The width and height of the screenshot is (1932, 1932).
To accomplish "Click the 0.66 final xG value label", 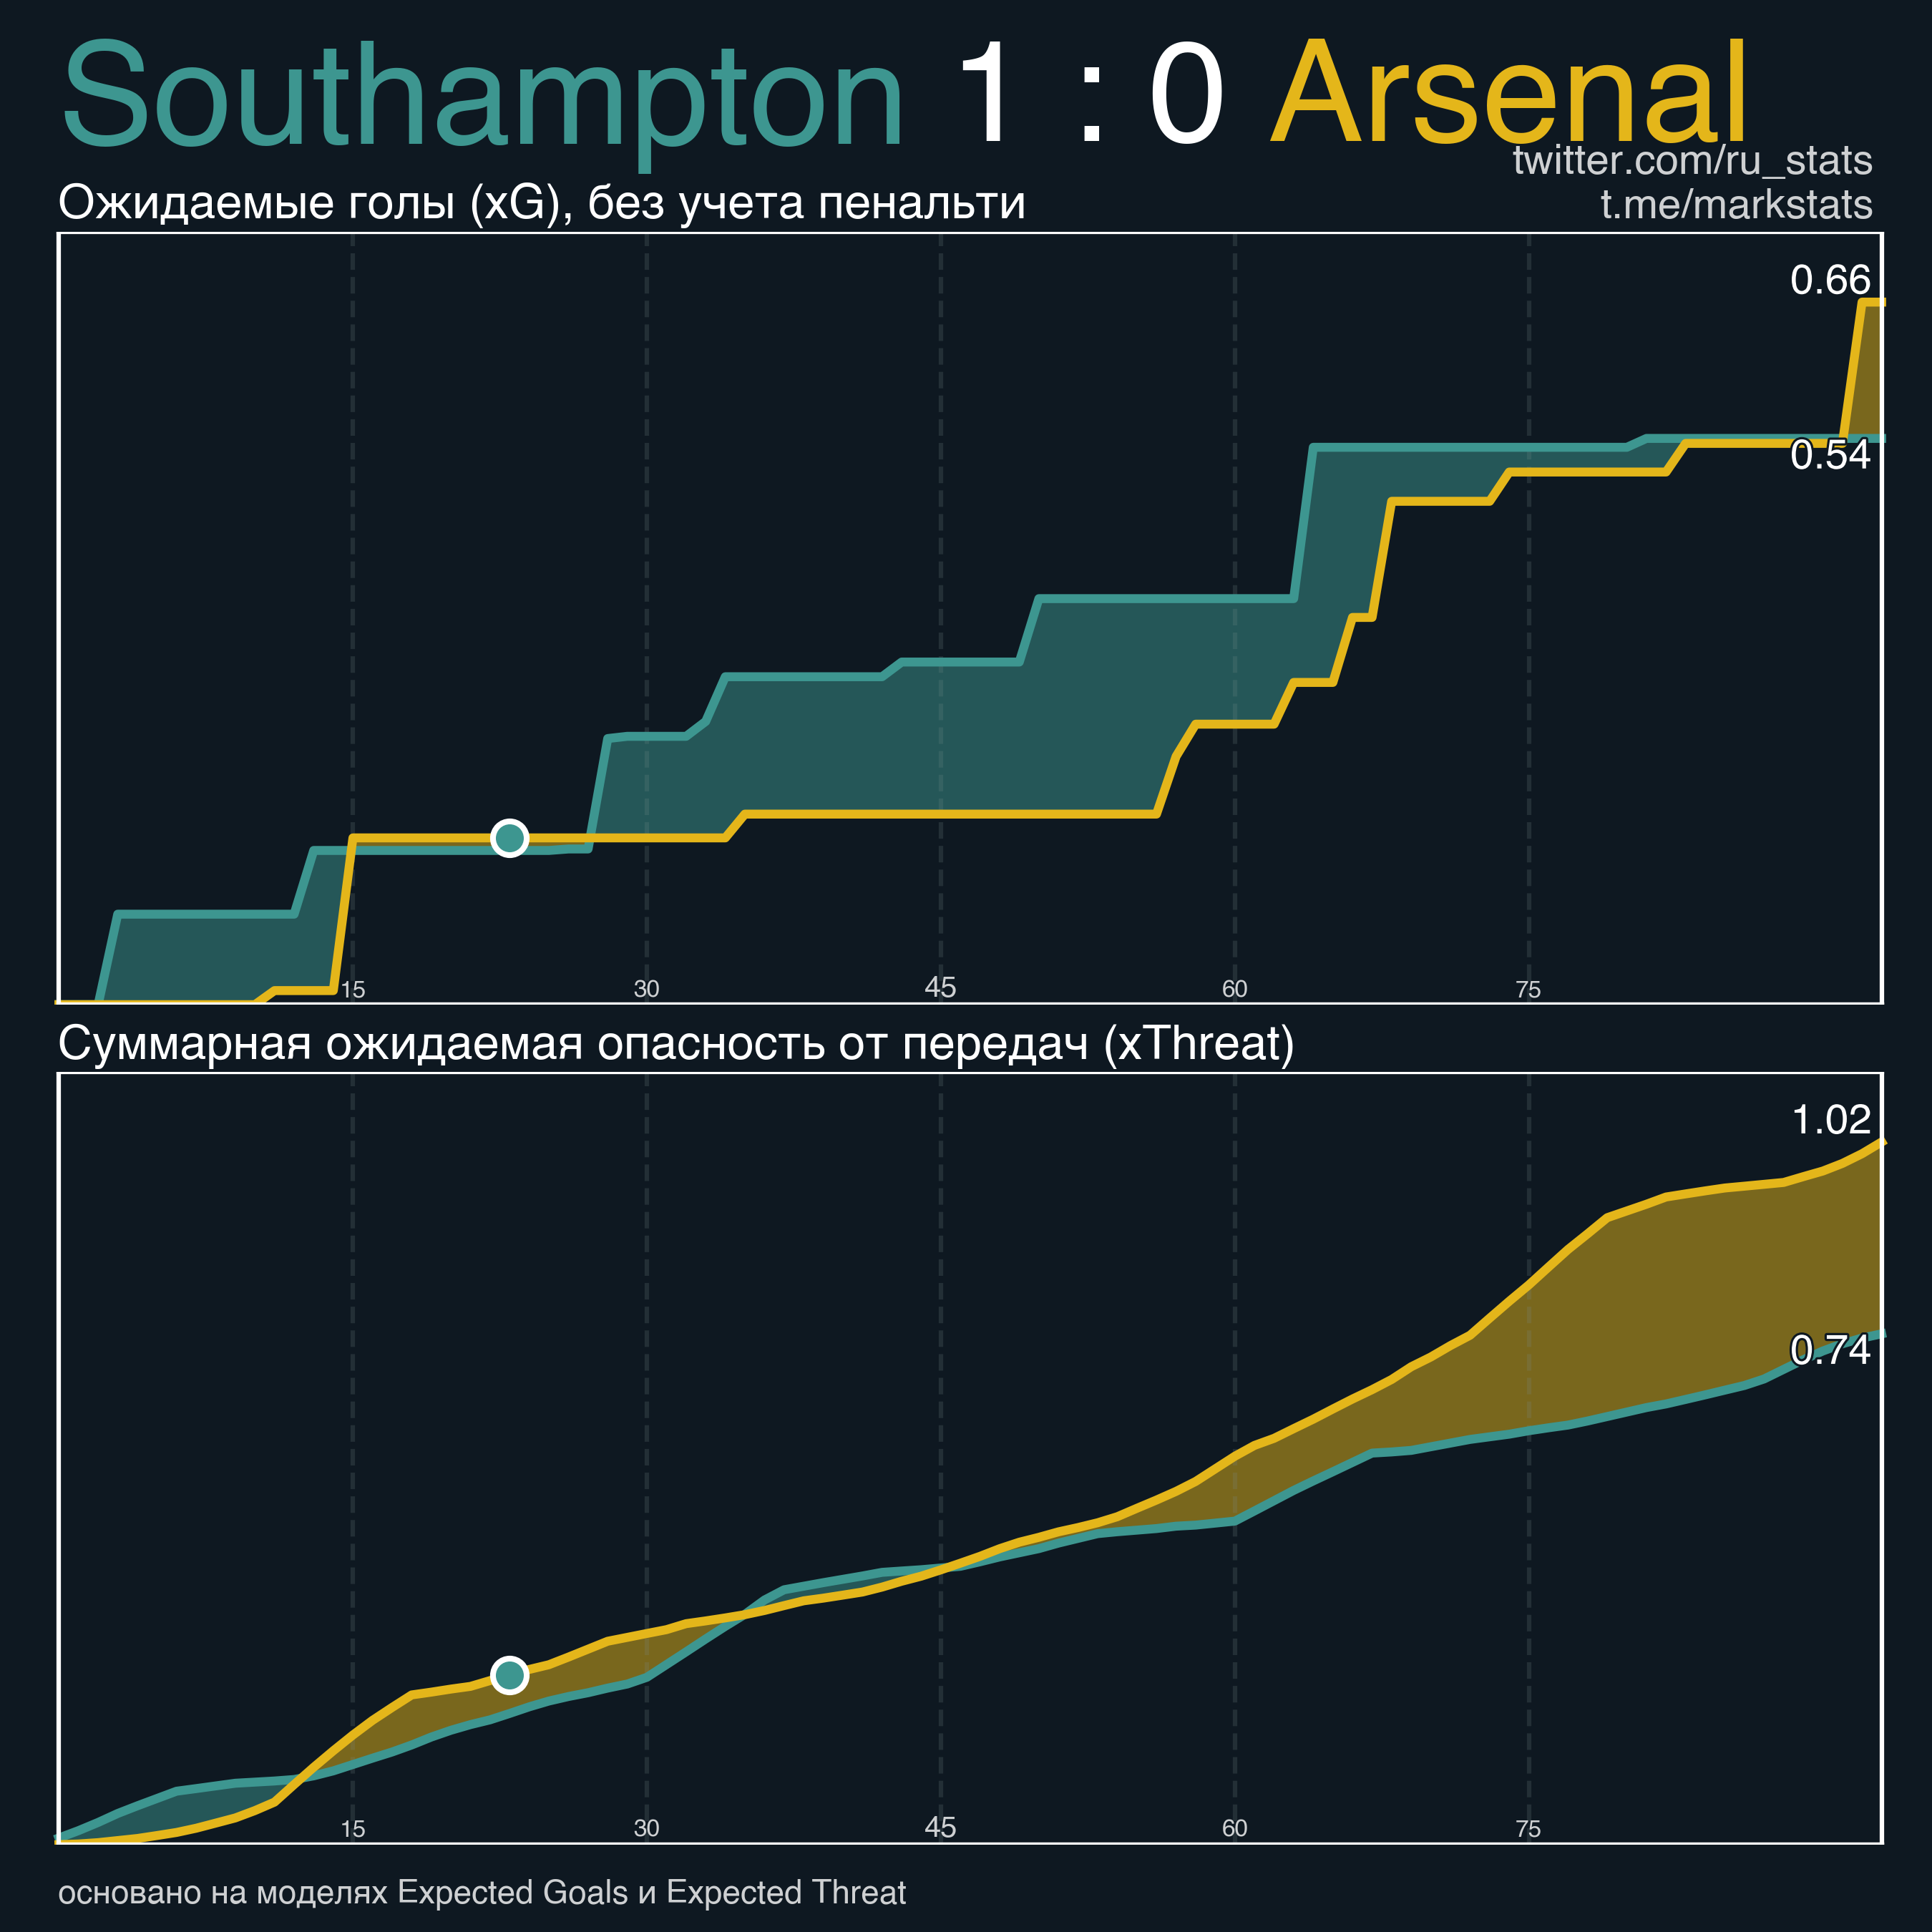I will [x=1830, y=280].
